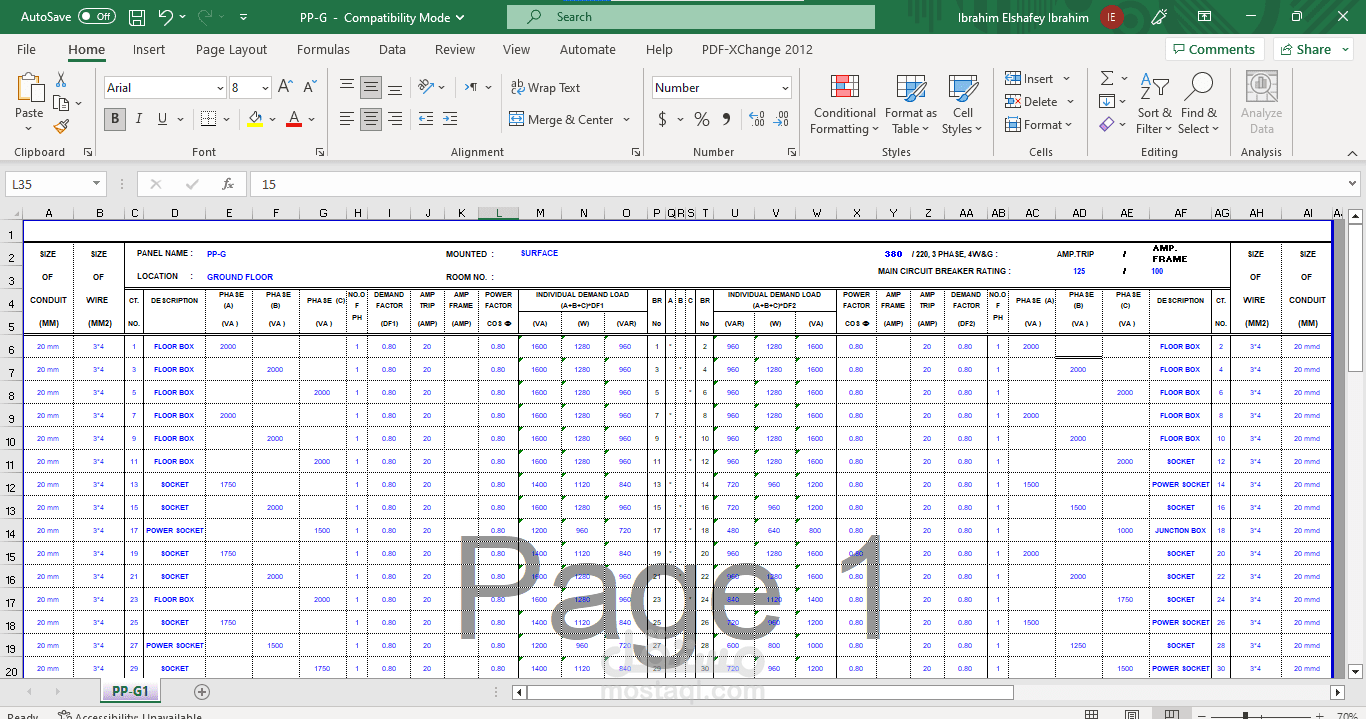Apply the accounting dollar format

coord(662,119)
